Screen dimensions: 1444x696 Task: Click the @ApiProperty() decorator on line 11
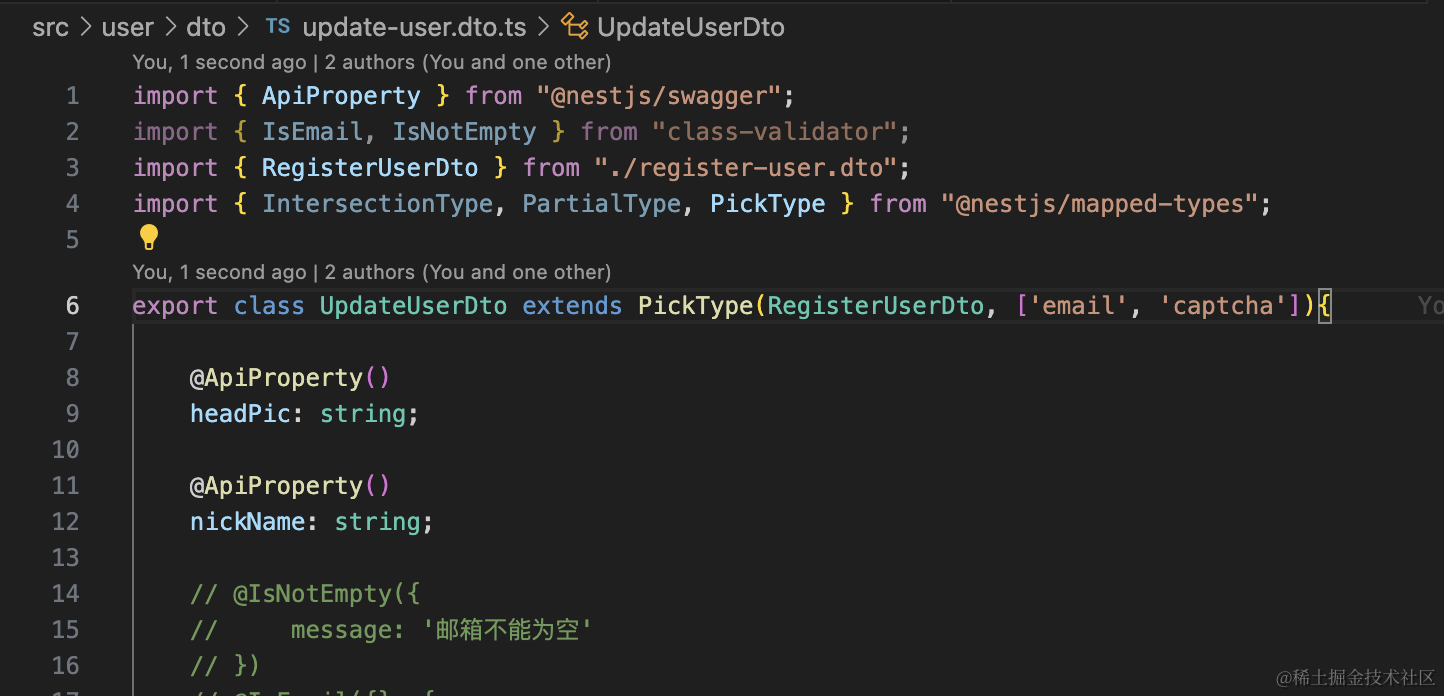click(290, 486)
